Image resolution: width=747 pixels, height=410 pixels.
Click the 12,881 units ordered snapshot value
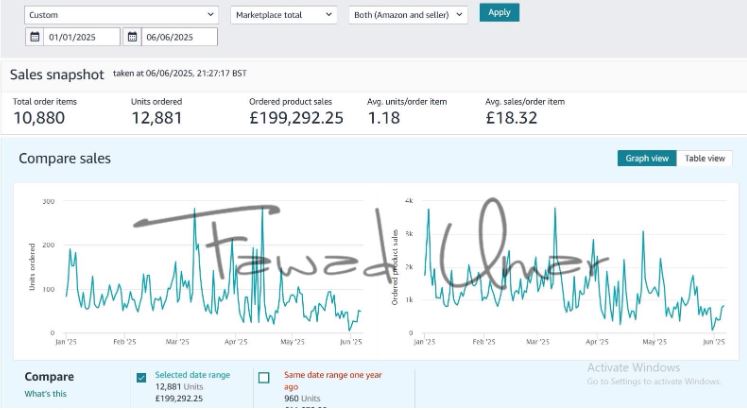pos(155,118)
